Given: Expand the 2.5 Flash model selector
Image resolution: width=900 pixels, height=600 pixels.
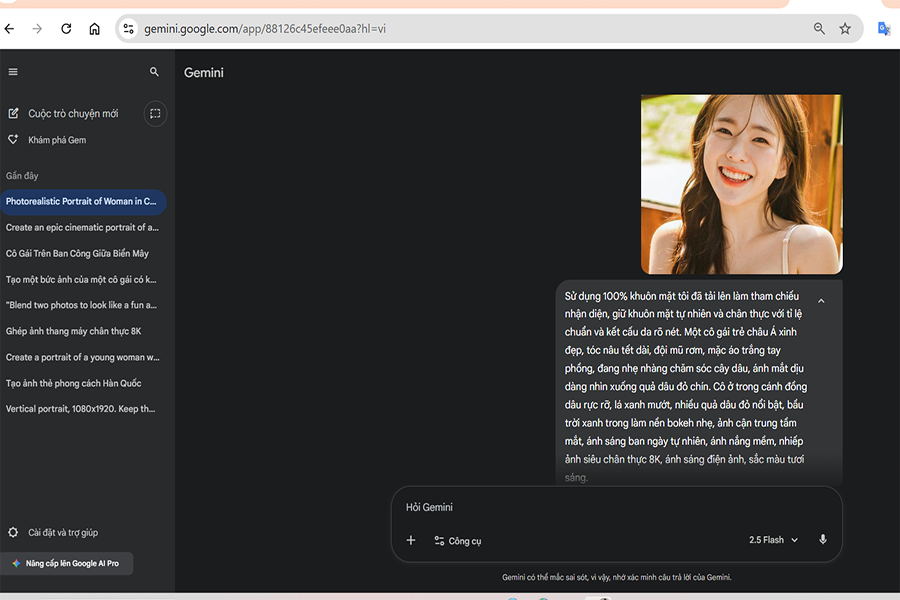Looking at the screenshot, I should (773, 540).
